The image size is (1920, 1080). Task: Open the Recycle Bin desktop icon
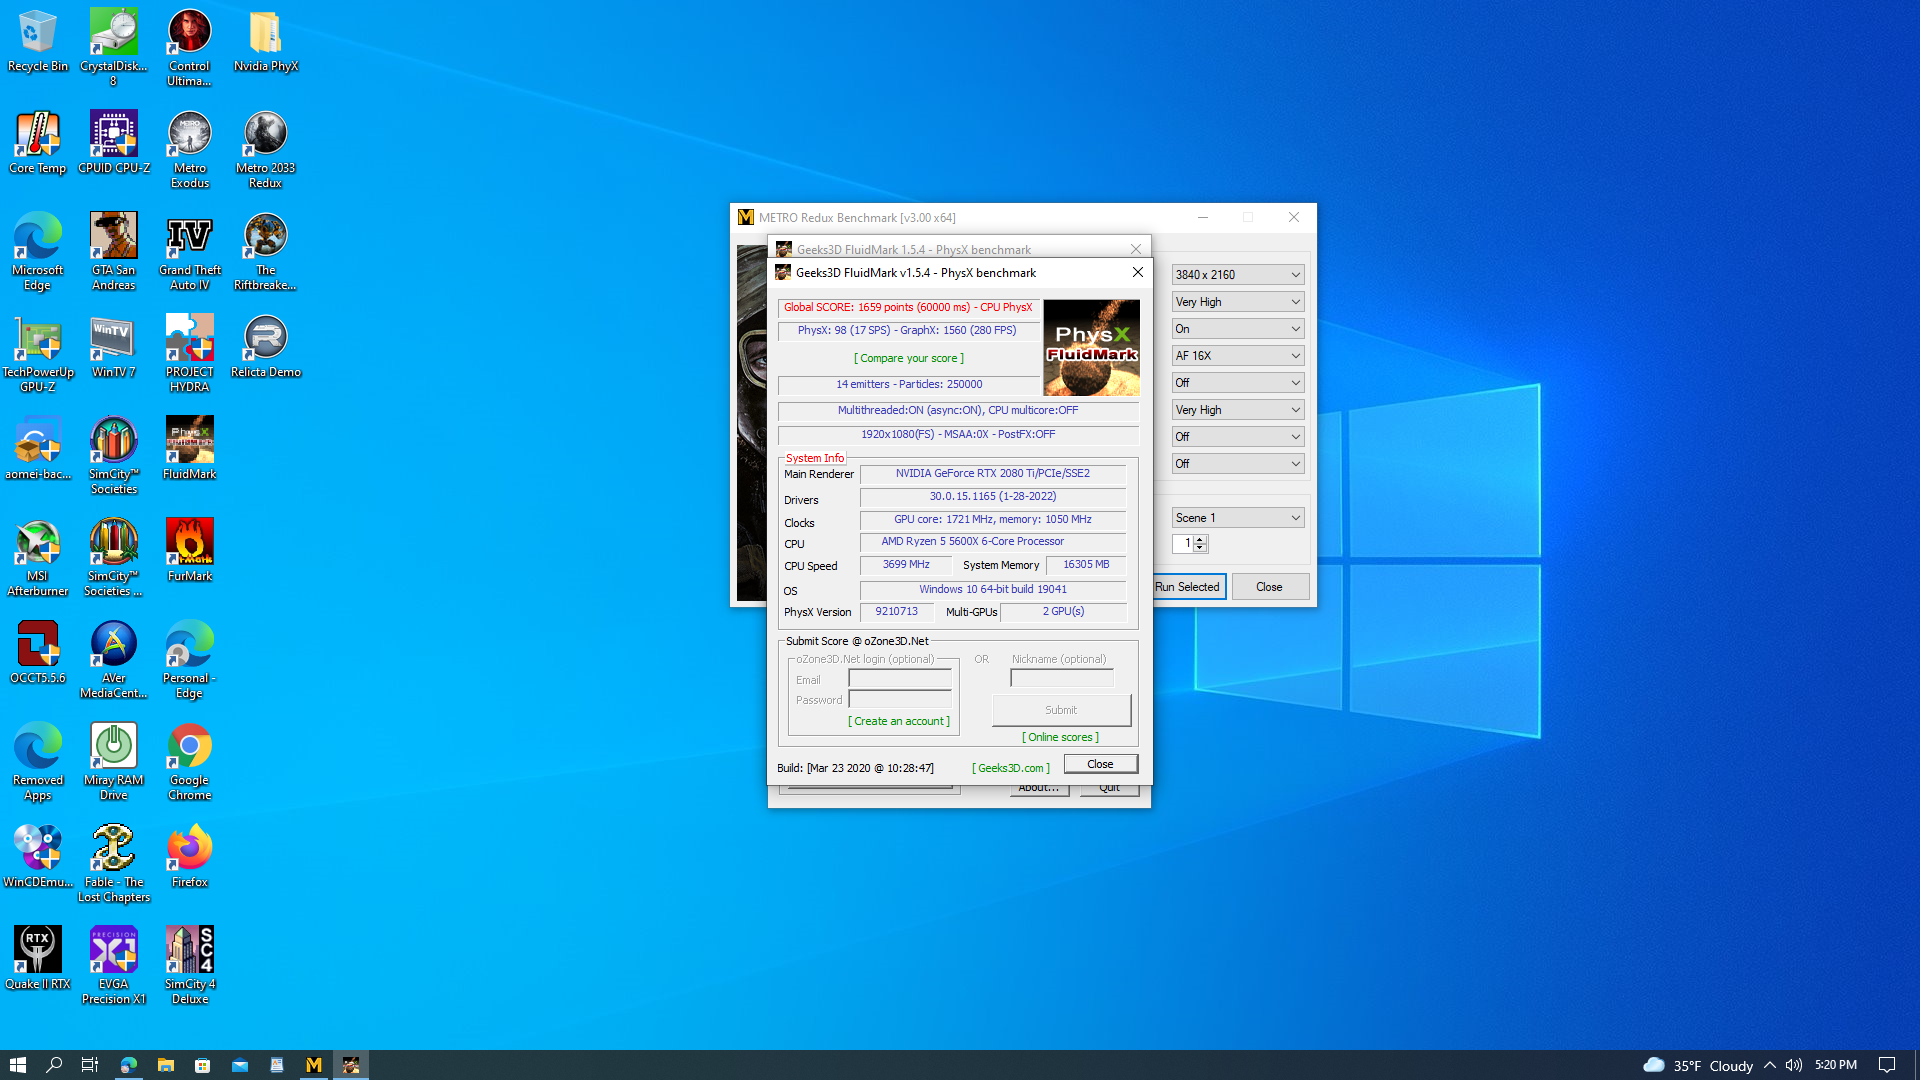pos(38,41)
